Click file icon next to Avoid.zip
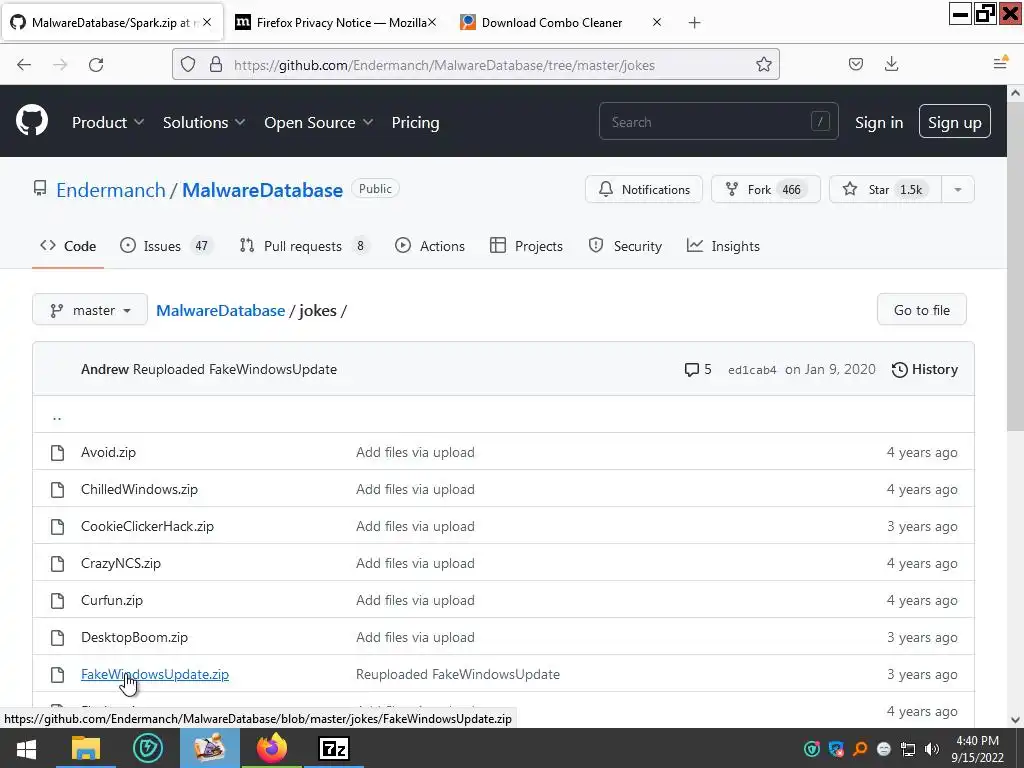Image resolution: width=1024 pixels, height=768 pixels. (x=57, y=453)
